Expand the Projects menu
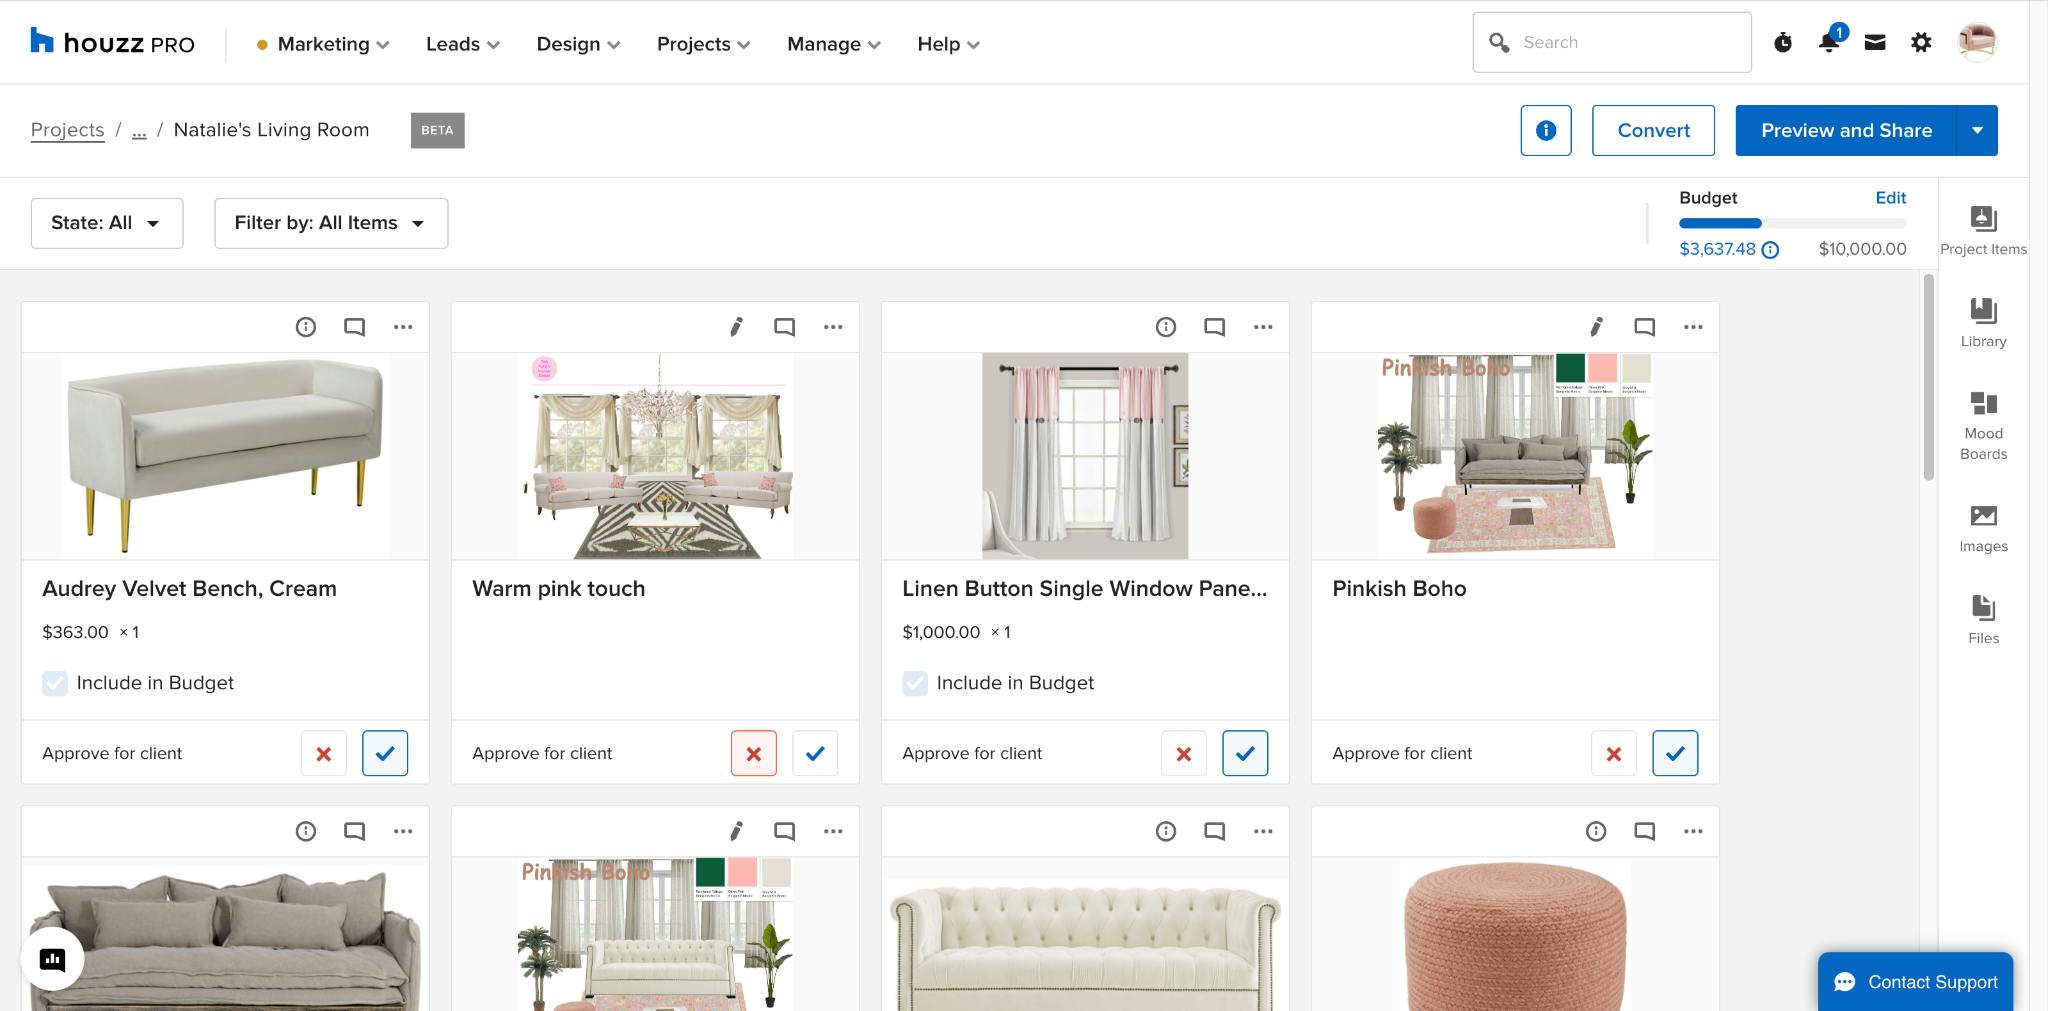The image size is (2048, 1011). [x=703, y=44]
